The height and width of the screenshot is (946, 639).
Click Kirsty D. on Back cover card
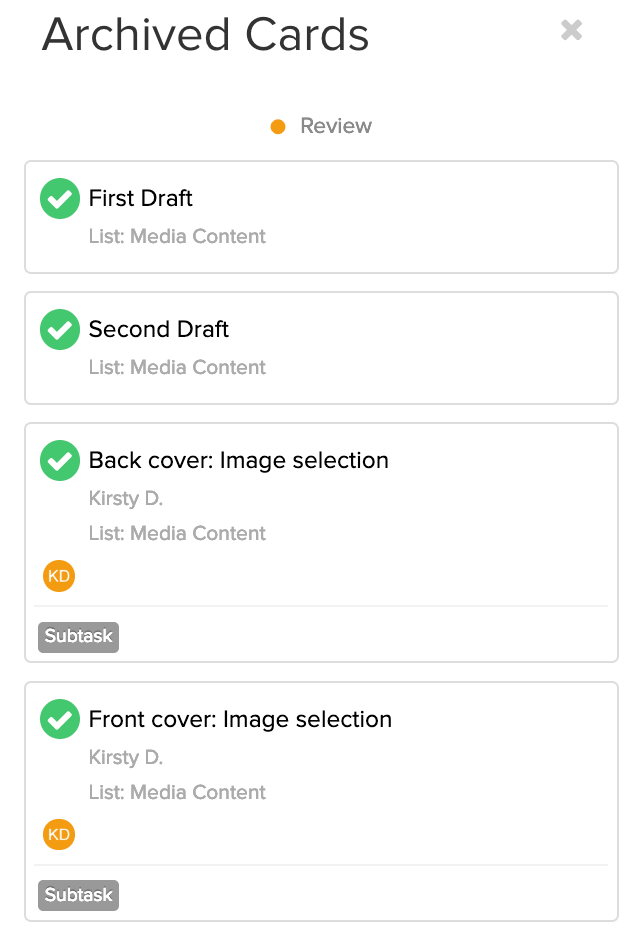(x=126, y=498)
